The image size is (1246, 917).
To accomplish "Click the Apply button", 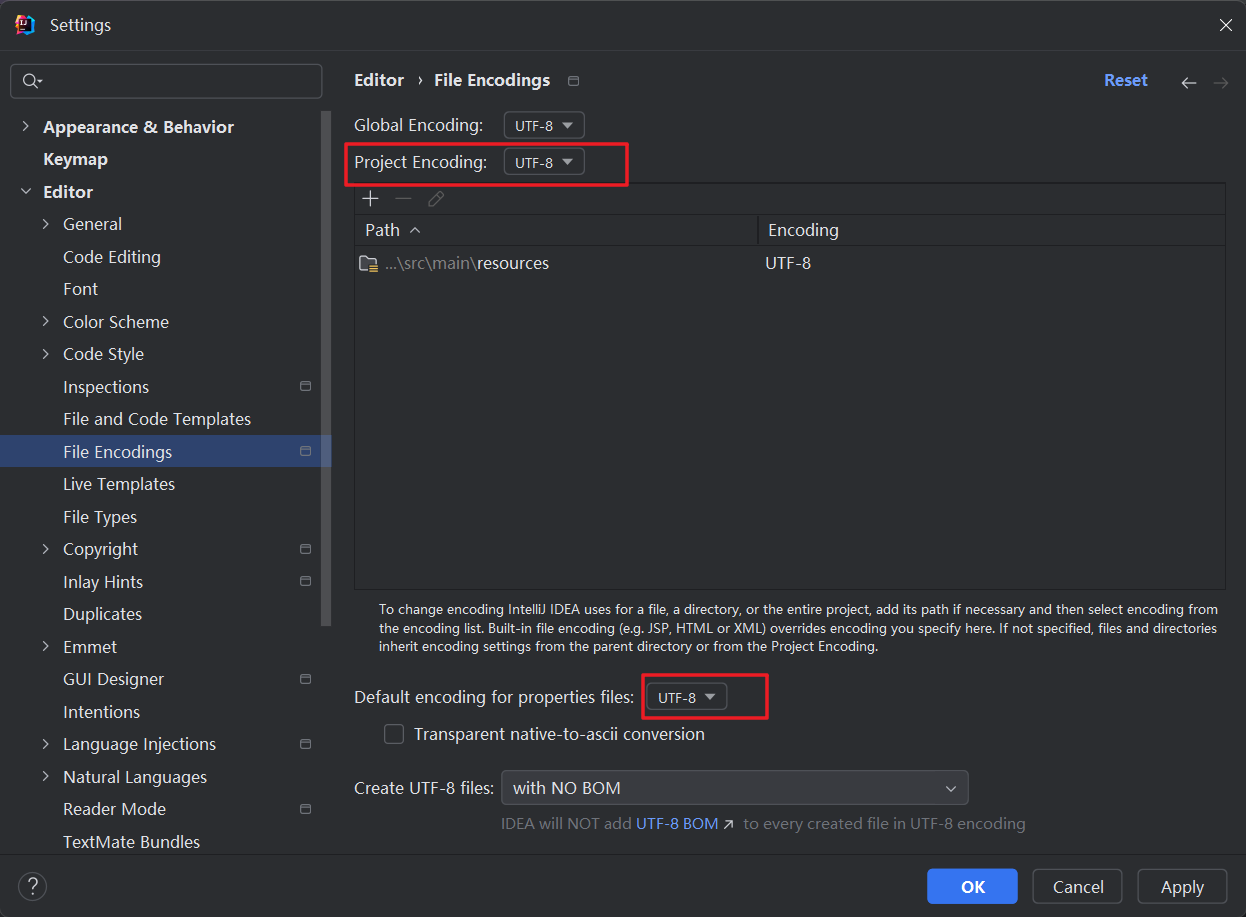I will pyautogui.click(x=1182, y=887).
